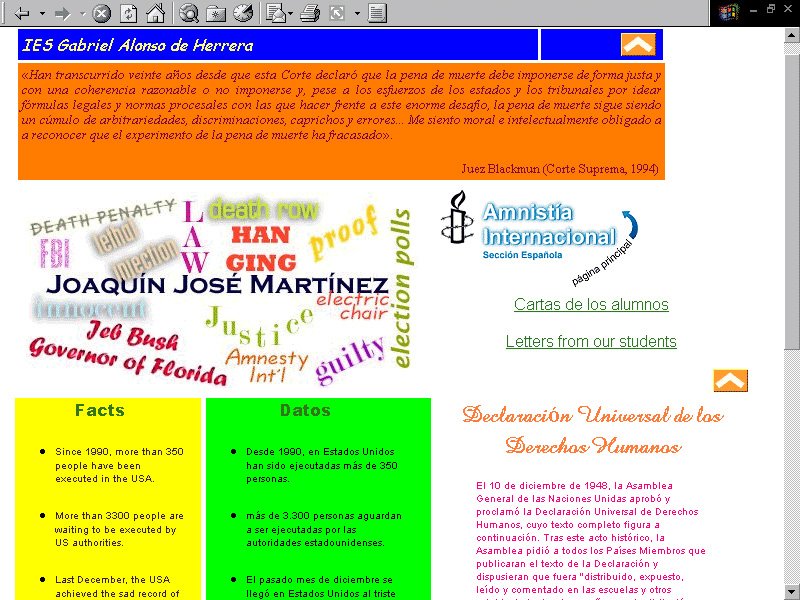800x600 pixels.
Task: Click the Juez Blackmun (Corte Suprema, 1994) attribution
Action: 560,169
